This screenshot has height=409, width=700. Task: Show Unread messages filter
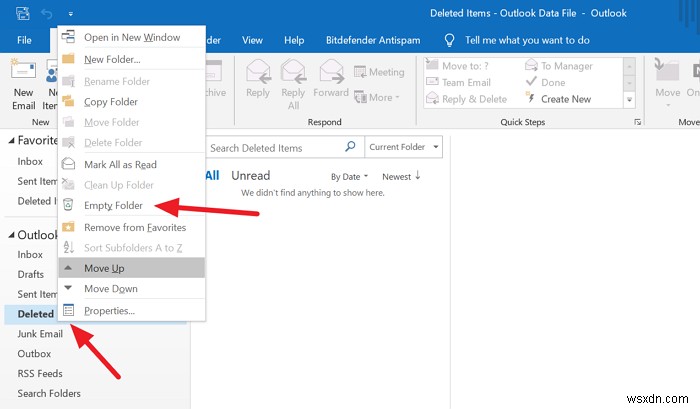pyautogui.click(x=250, y=175)
